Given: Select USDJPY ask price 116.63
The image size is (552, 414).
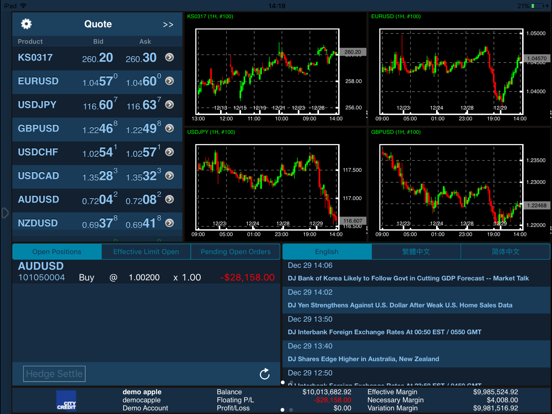Looking at the screenshot, I should pos(144,105).
